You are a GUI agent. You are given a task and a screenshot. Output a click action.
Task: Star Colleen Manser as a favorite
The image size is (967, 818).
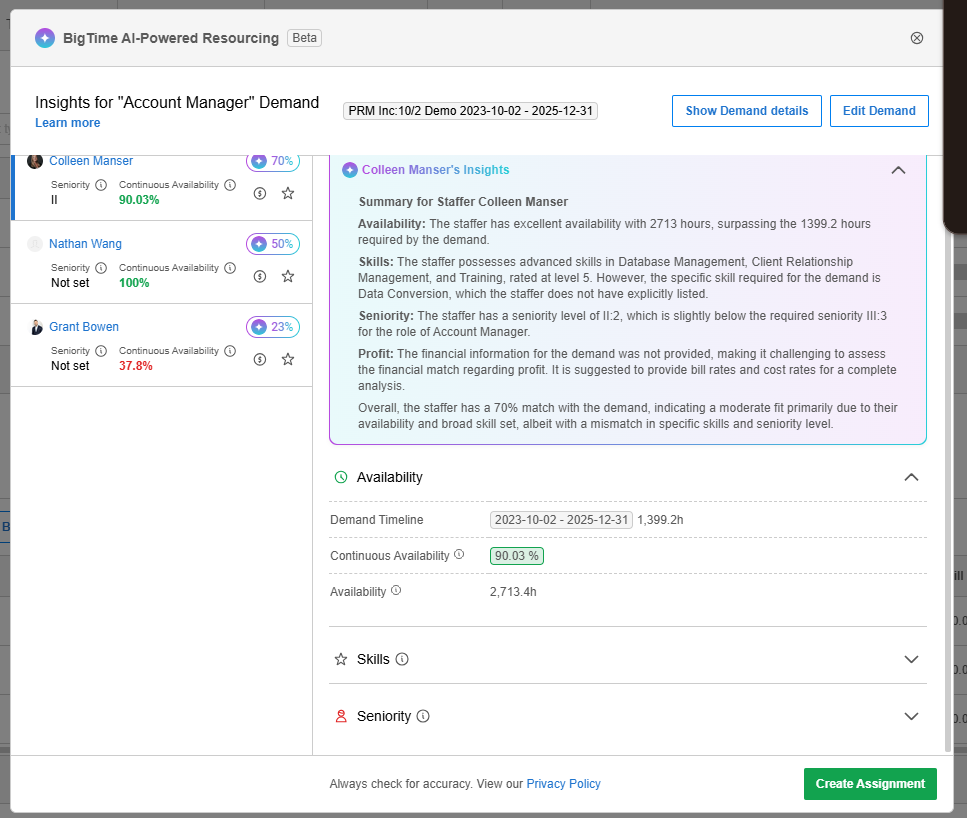click(x=288, y=193)
